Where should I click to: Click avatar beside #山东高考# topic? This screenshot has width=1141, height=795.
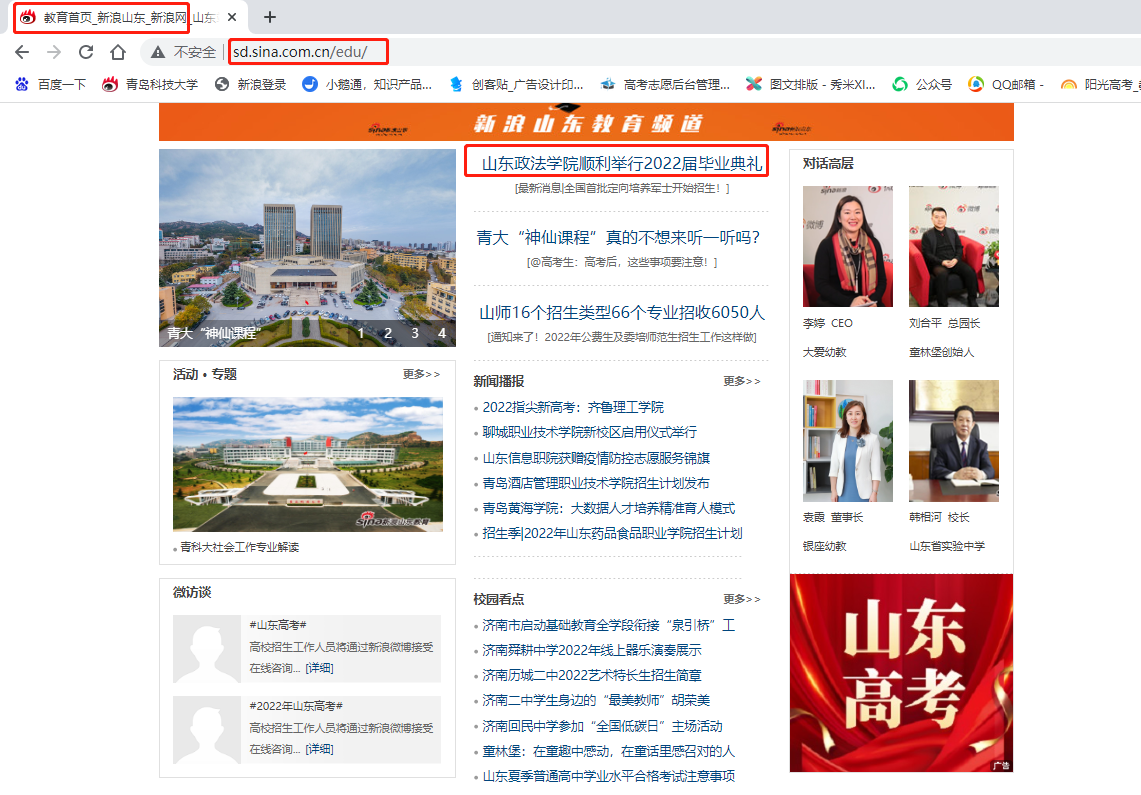click(207, 649)
